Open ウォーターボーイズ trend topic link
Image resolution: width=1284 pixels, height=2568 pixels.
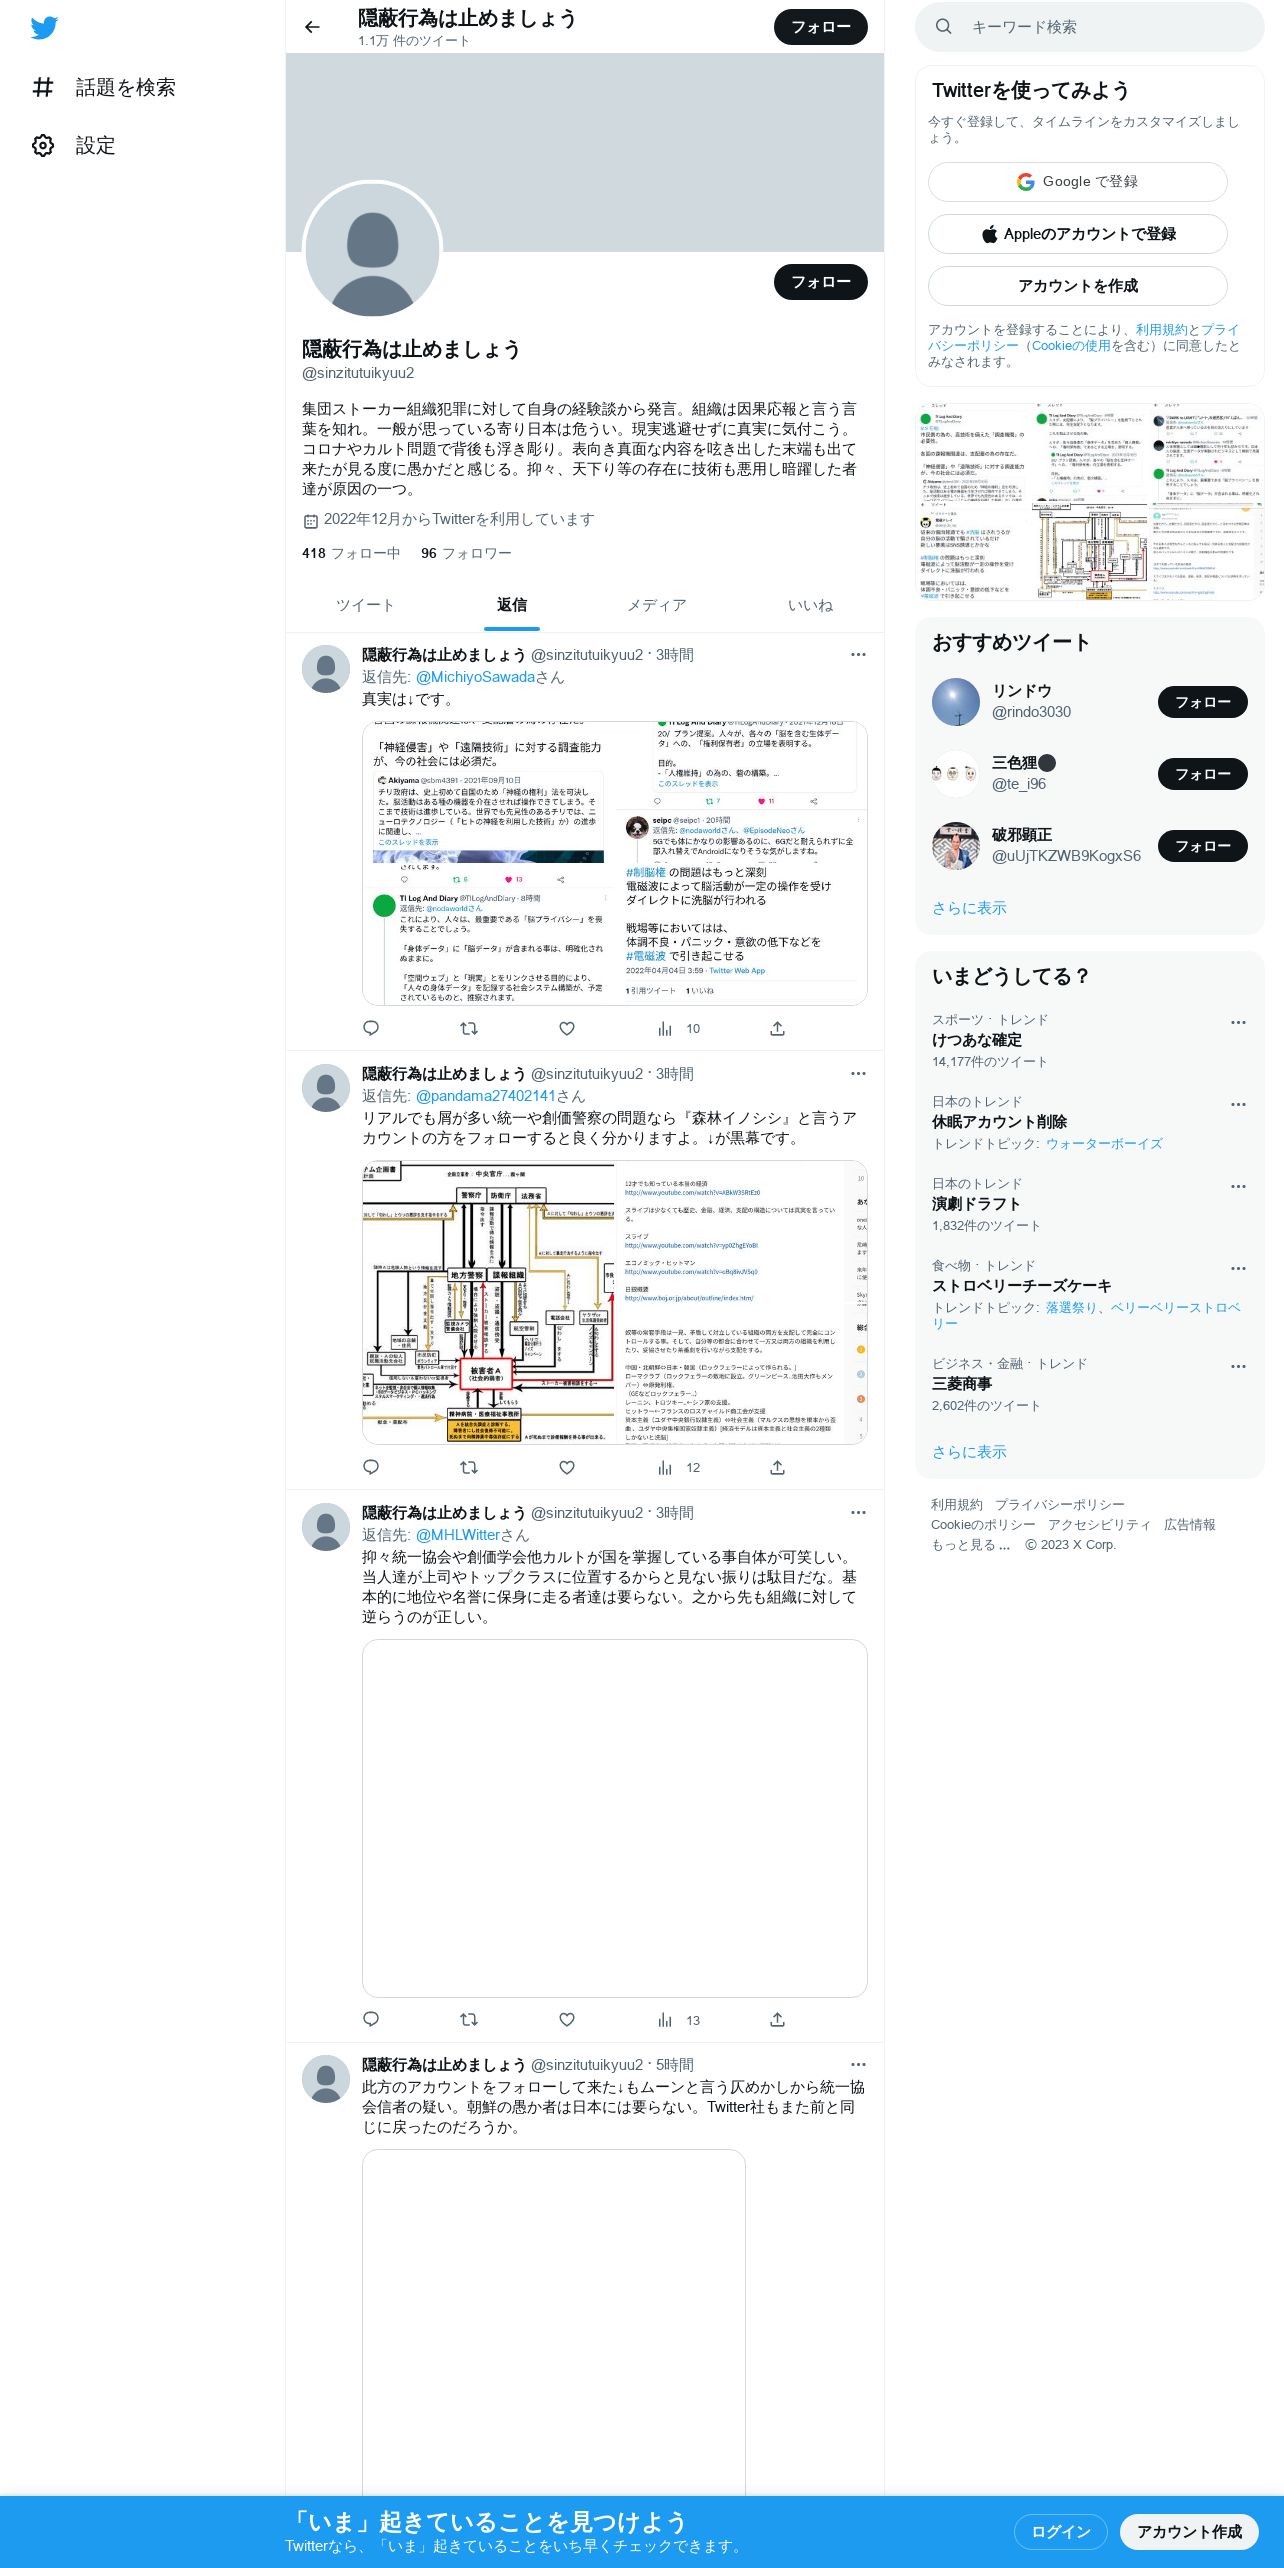tap(1104, 1144)
